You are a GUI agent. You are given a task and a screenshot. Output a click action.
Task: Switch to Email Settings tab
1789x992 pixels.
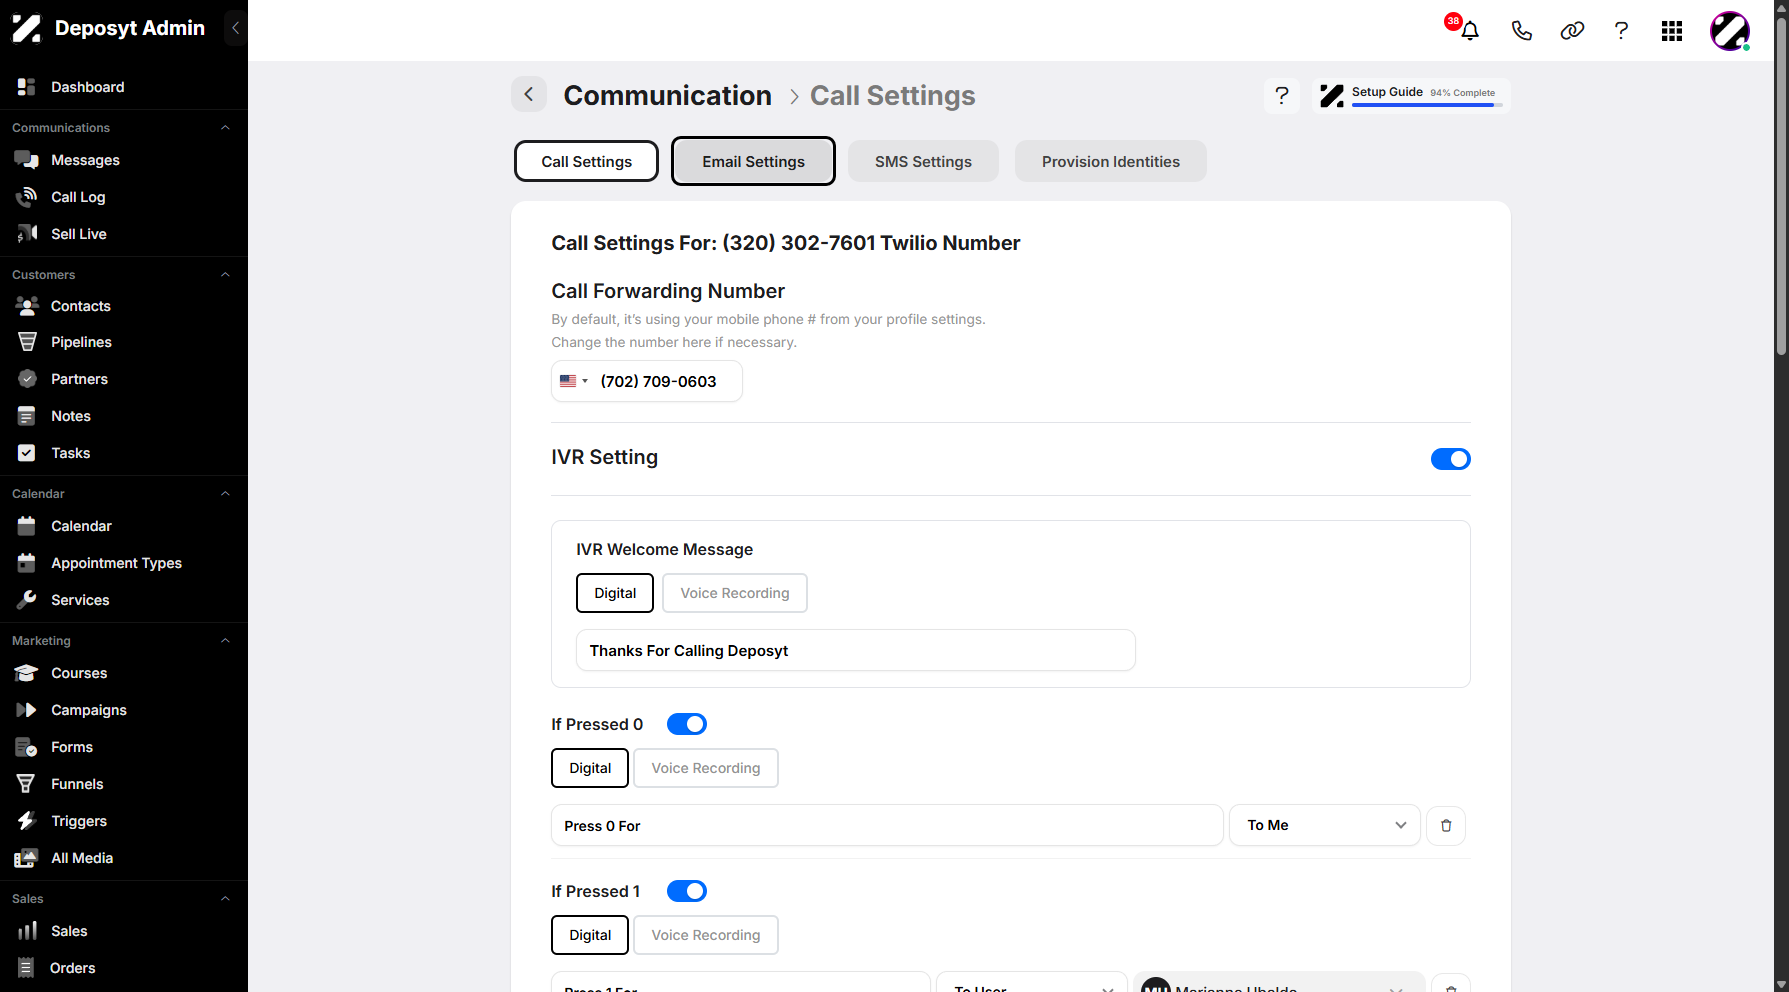(753, 161)
